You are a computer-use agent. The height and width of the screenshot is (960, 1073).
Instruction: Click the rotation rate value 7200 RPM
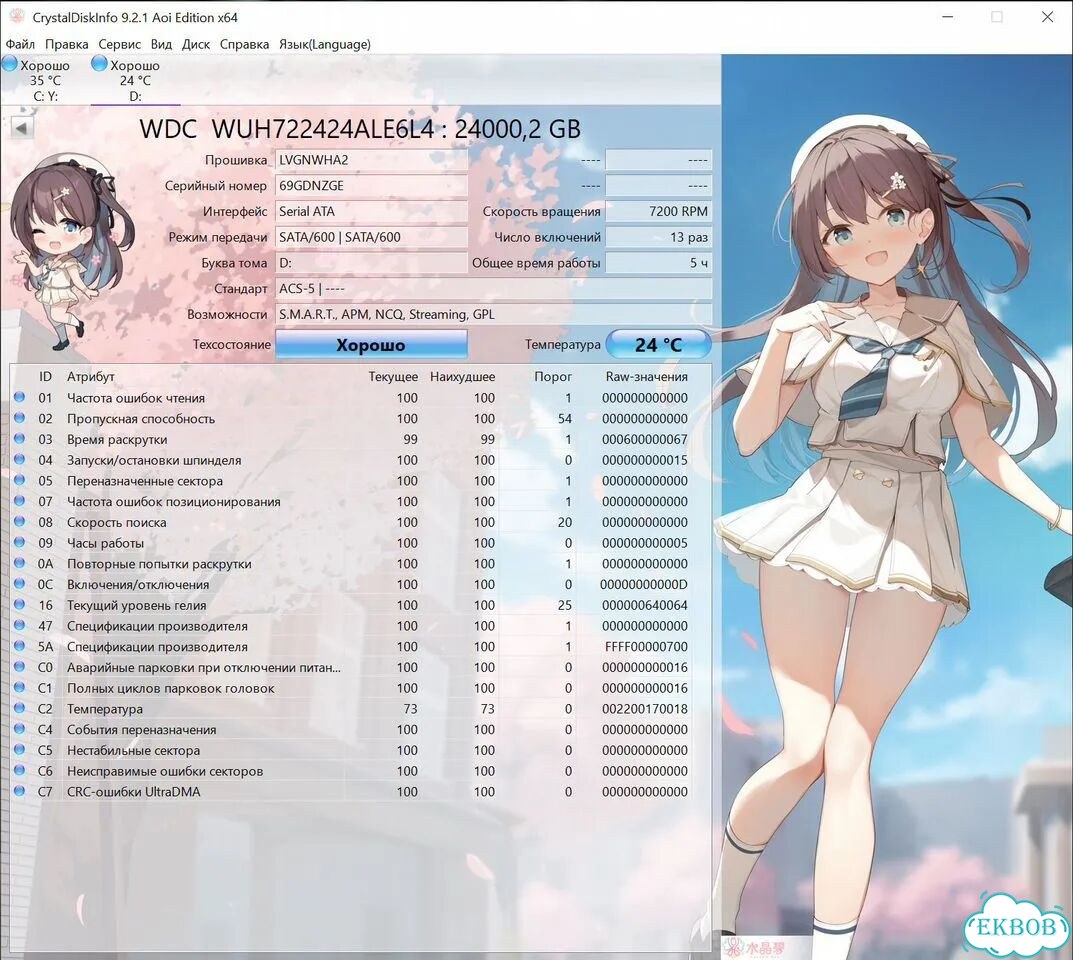(658, 211)
